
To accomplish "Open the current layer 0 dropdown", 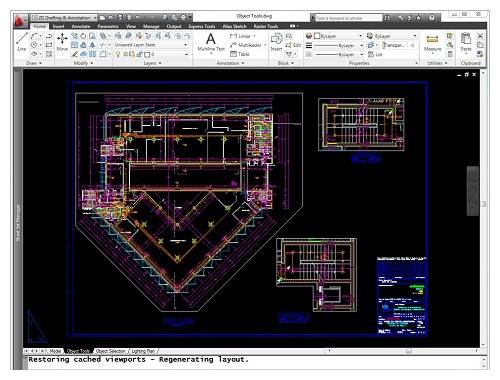I will pos(151,54).
